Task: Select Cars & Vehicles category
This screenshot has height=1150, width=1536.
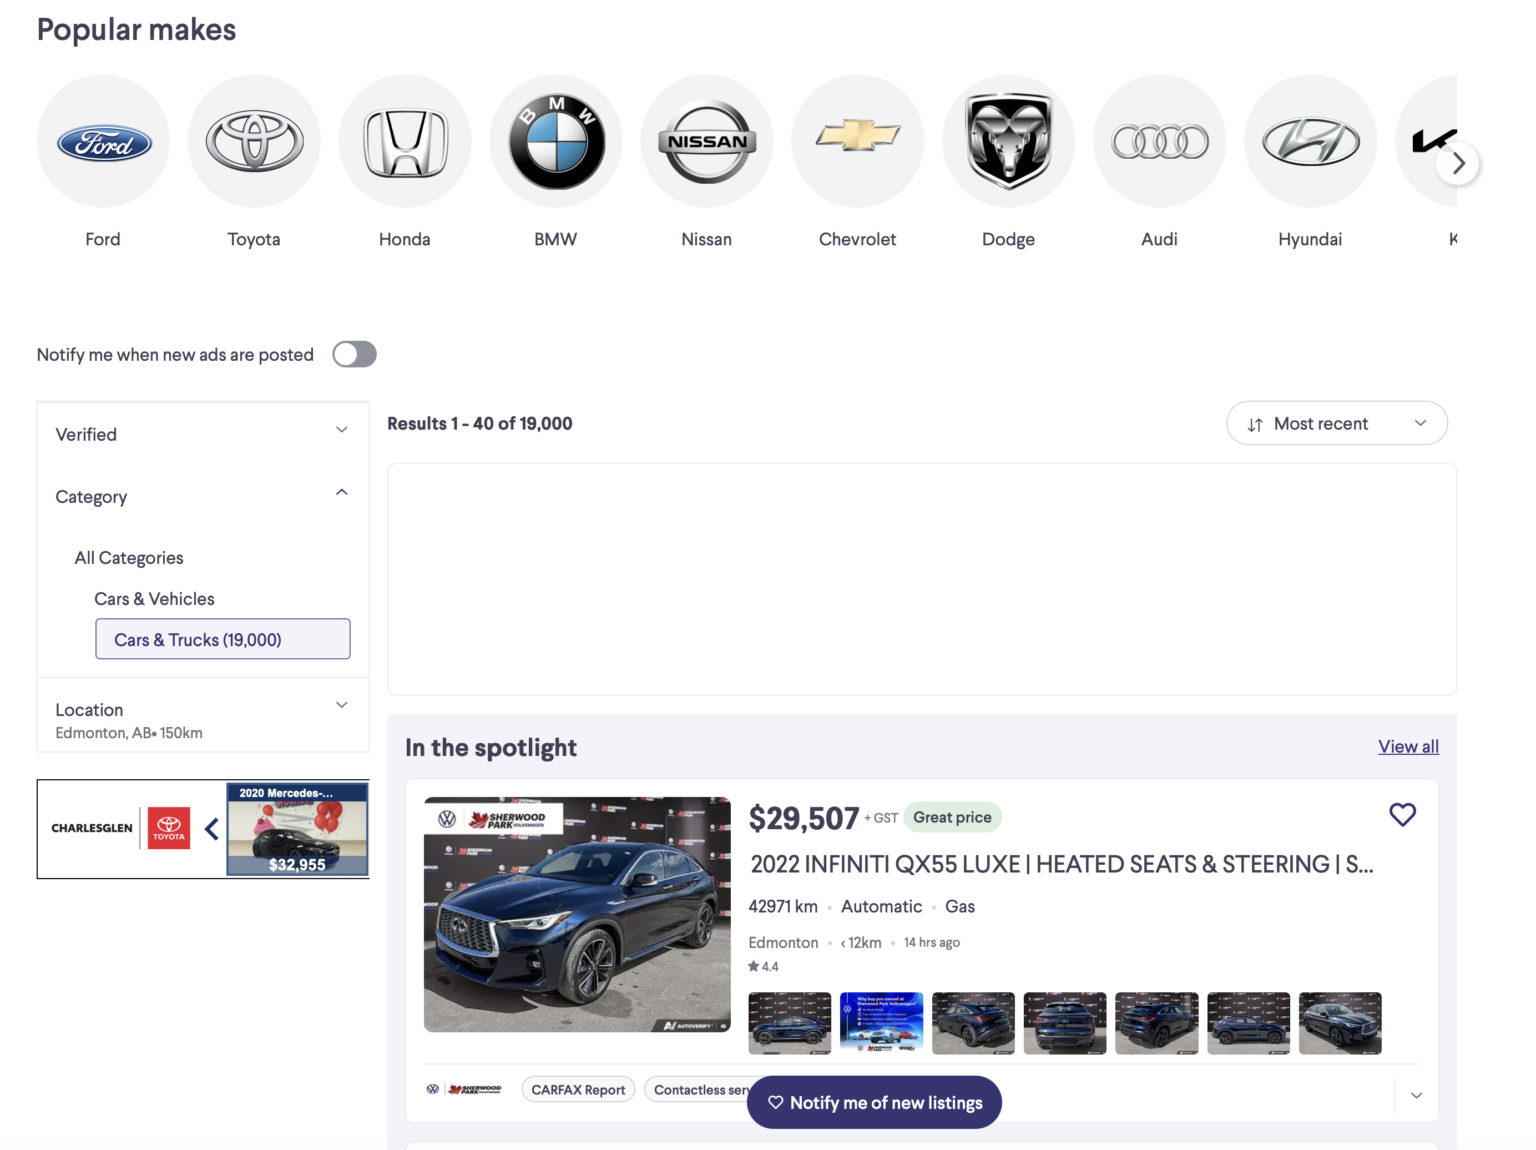Action: pyautogui.click(x=154, y=599)
